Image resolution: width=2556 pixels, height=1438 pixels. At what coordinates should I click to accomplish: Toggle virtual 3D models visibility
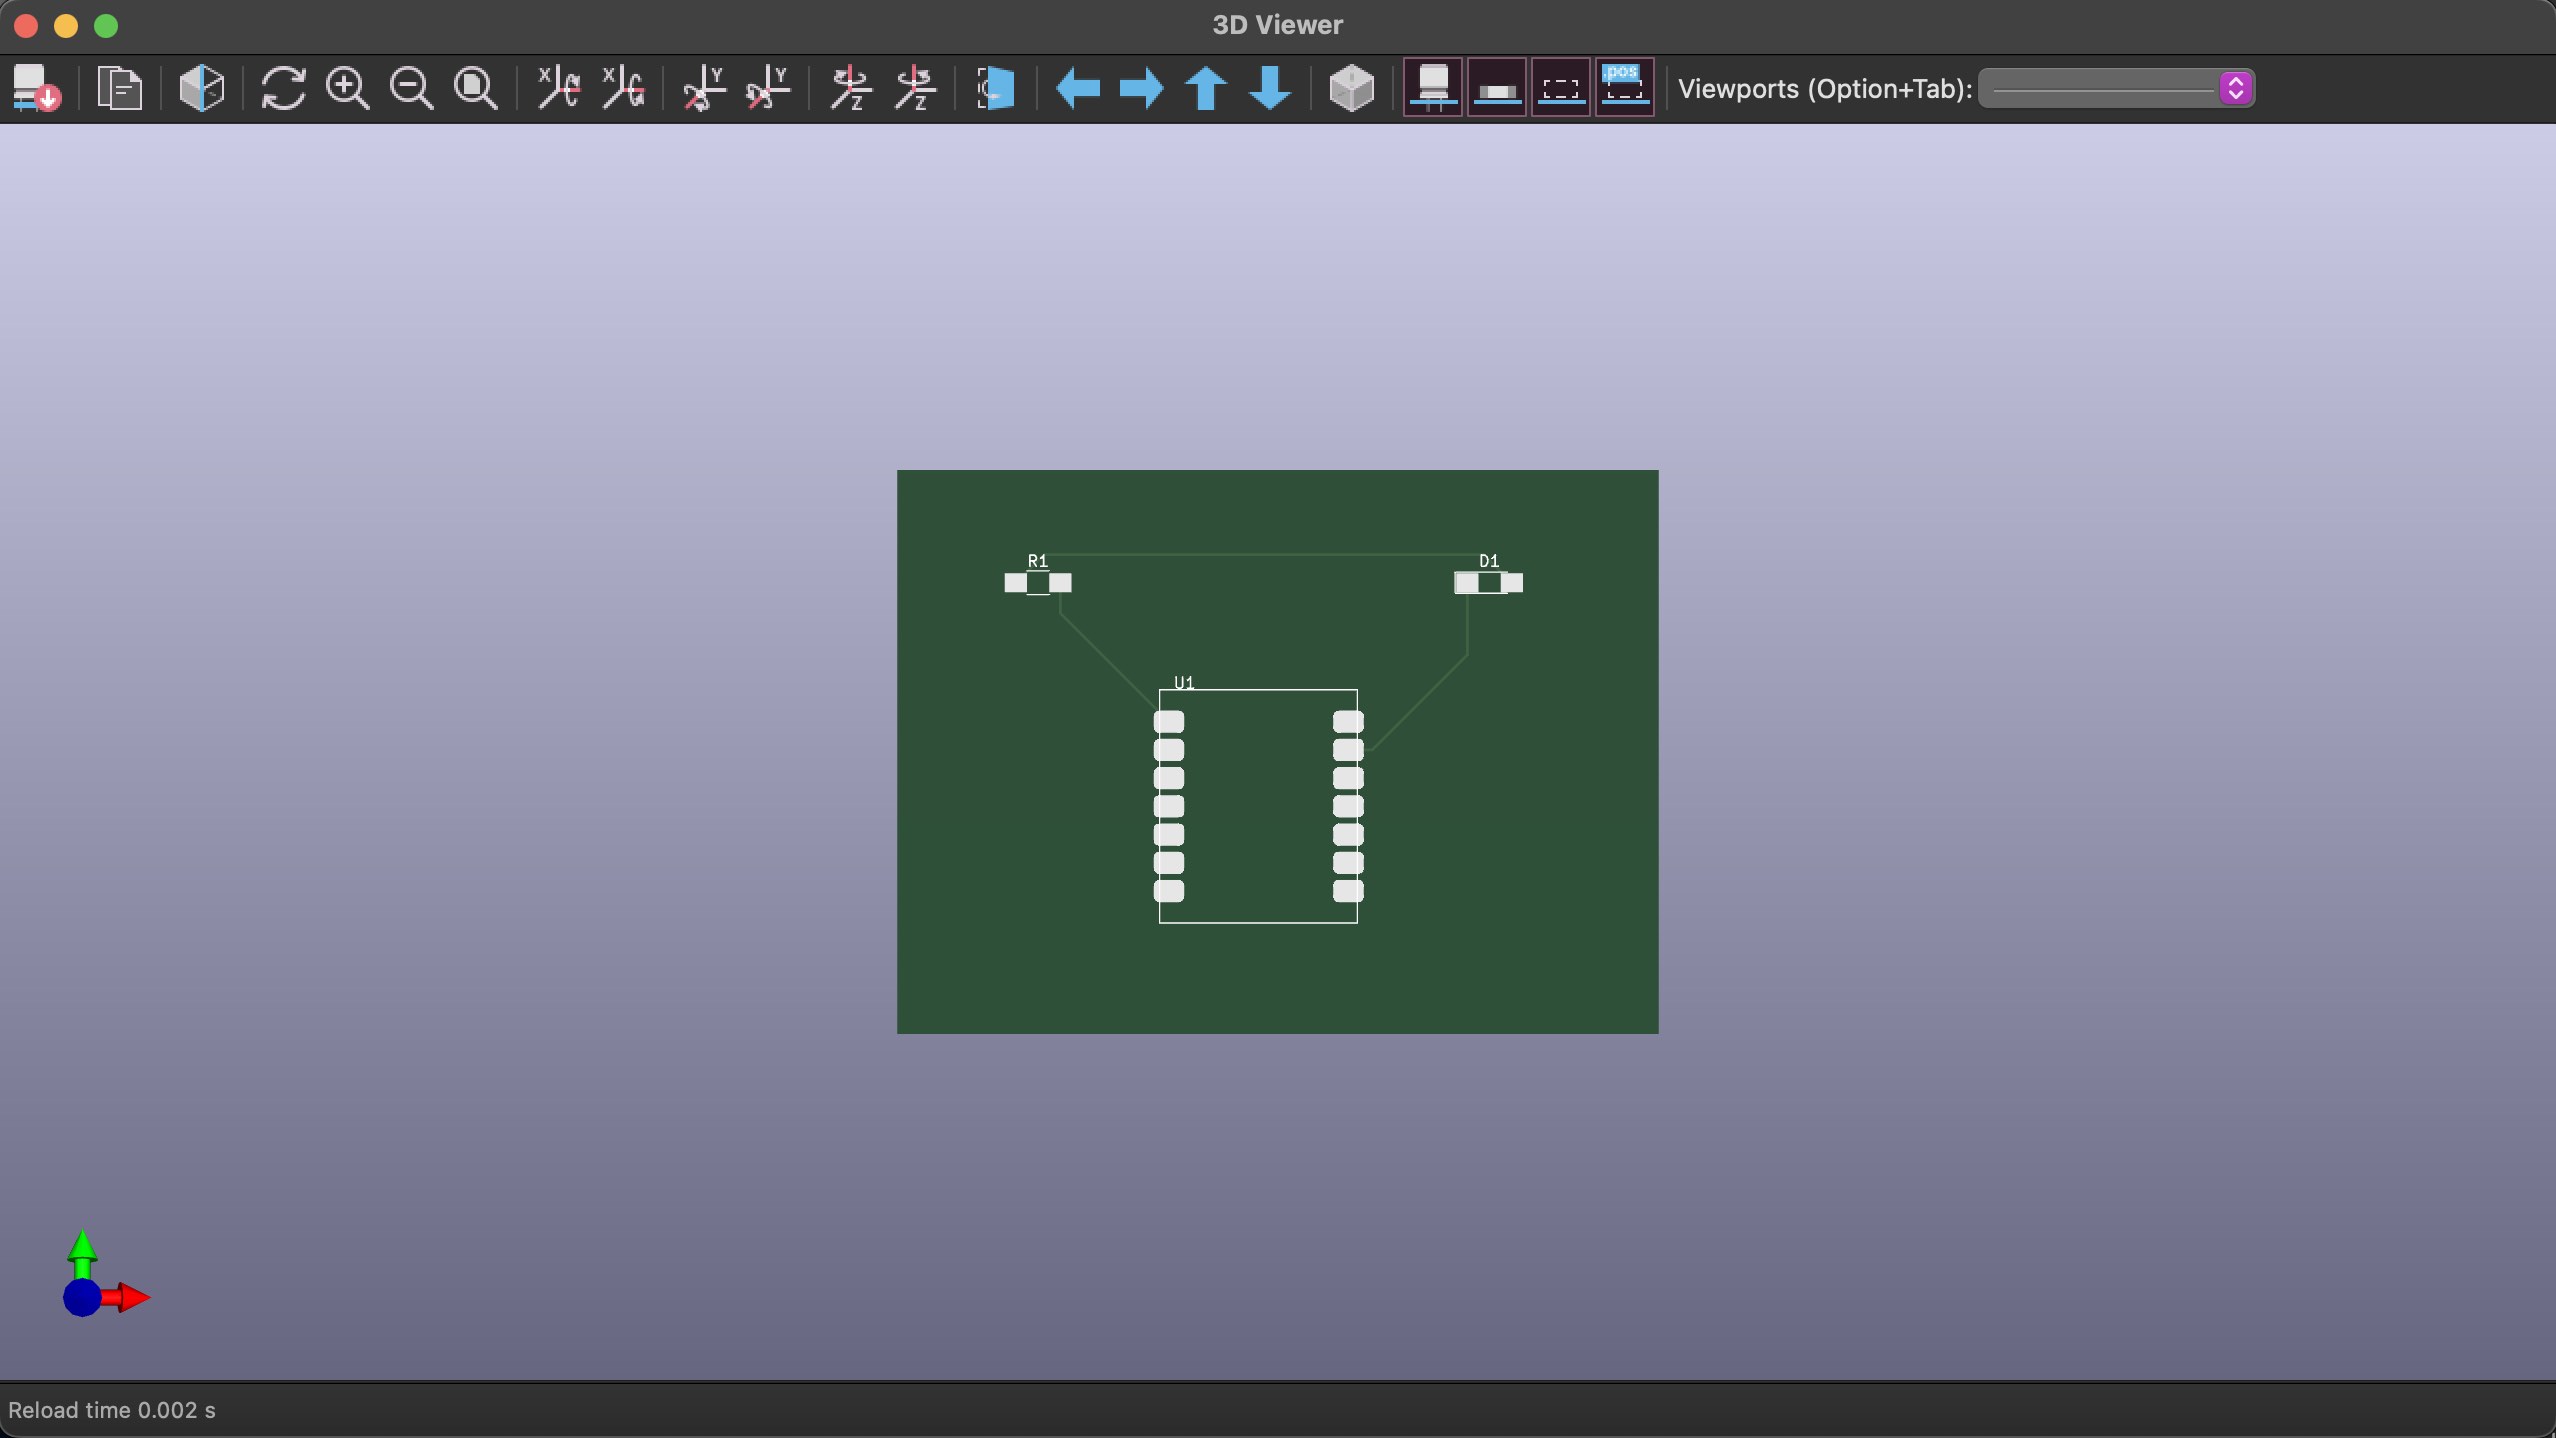(x=1561, y=88)
